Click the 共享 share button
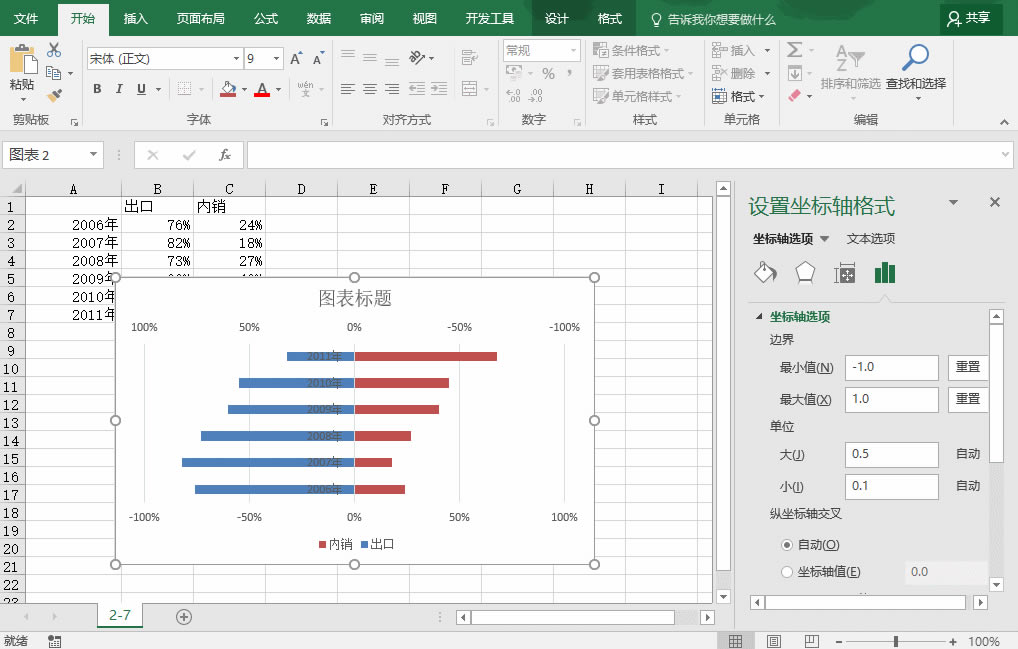Viewport: 1018px width, 649px height. pos(971,18)
